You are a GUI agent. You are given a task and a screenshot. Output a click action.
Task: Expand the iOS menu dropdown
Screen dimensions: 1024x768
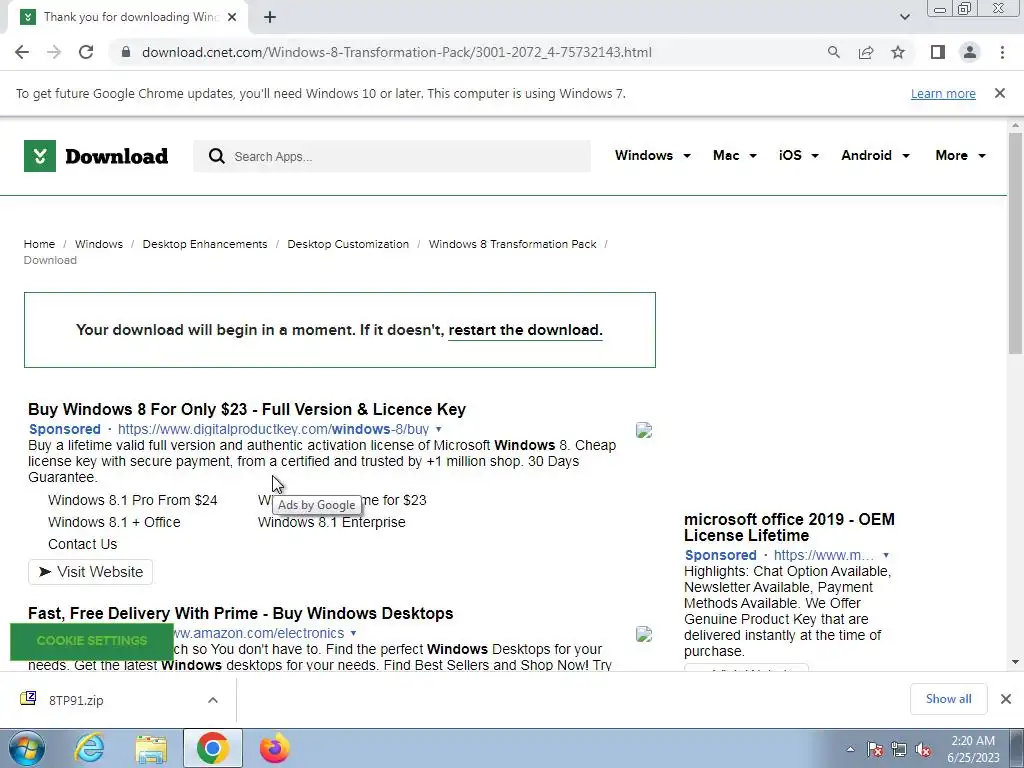(x=799, y=155)
